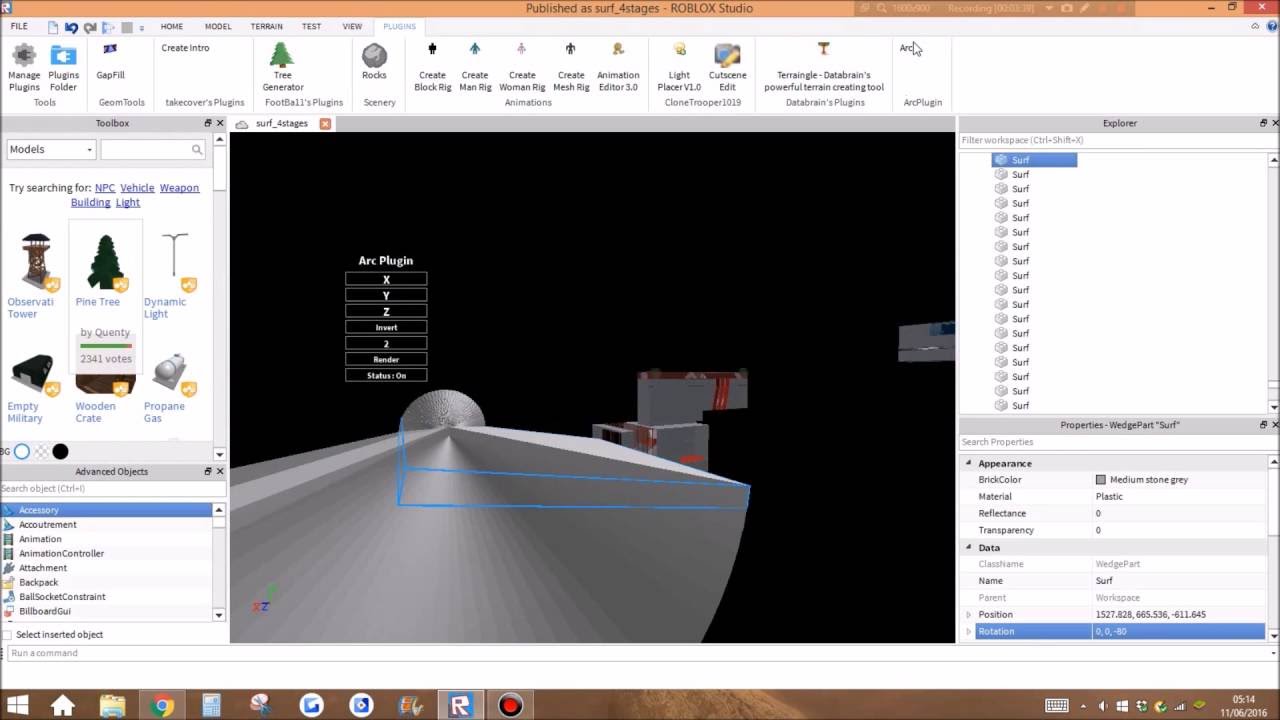Click the red record icon in taskbar

(510, 706)
